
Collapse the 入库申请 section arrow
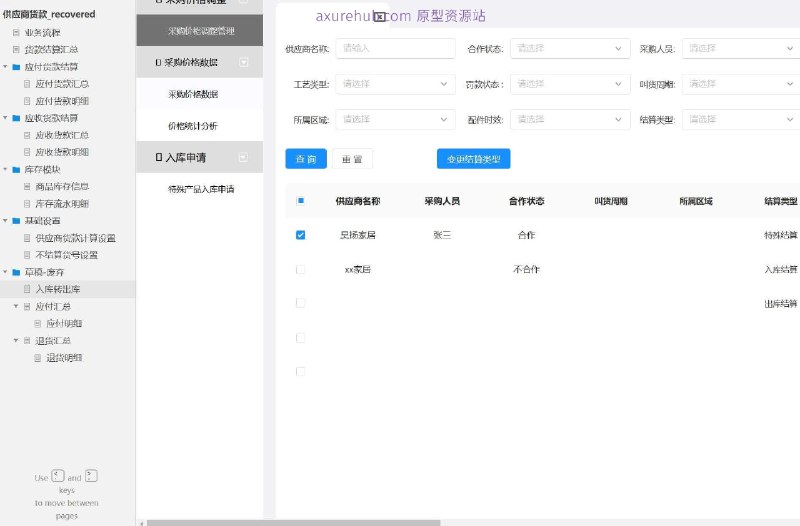click(x=244, y=158)
